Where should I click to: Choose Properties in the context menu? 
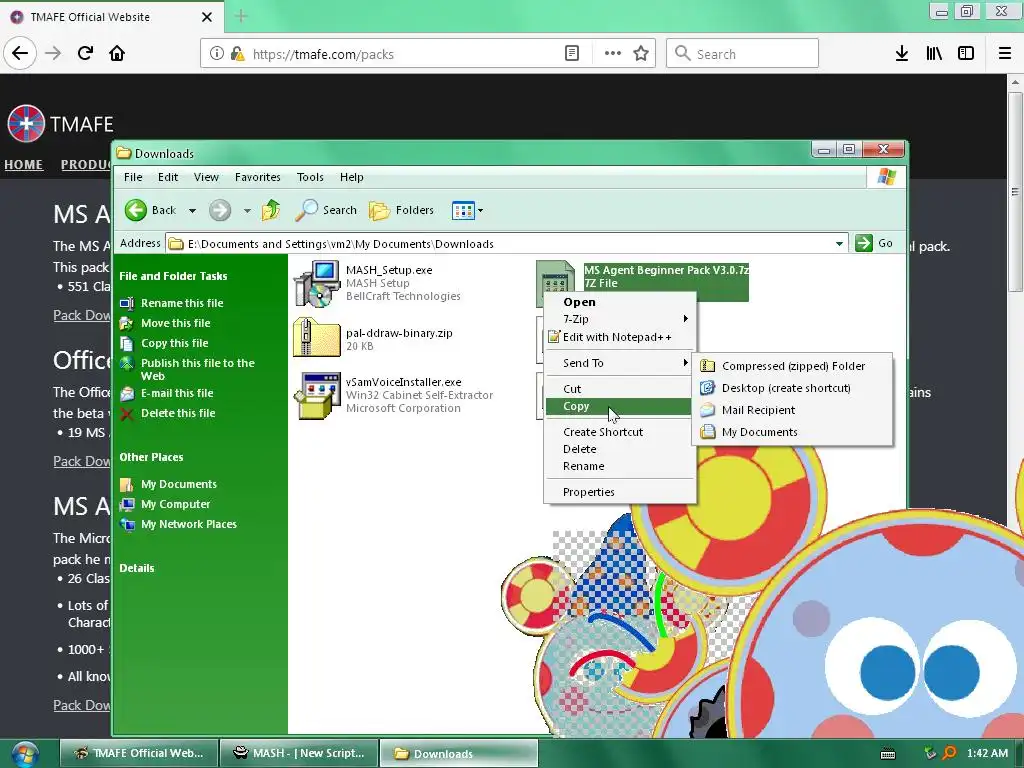pos(620,492)
